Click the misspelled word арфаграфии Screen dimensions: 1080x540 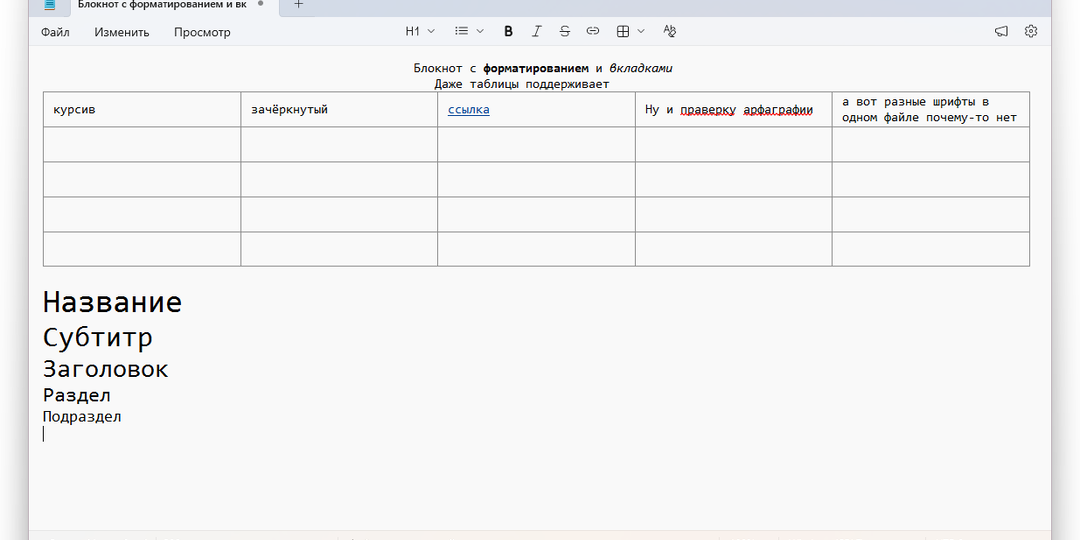click(x=778, y=110)
